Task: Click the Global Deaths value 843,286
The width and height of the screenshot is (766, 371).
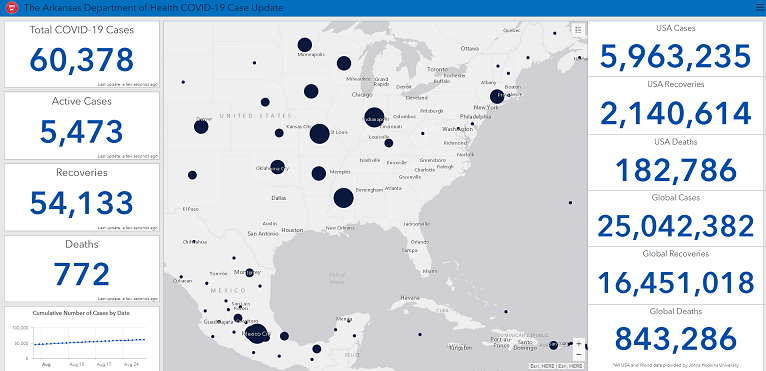Action: click(676, 339)
